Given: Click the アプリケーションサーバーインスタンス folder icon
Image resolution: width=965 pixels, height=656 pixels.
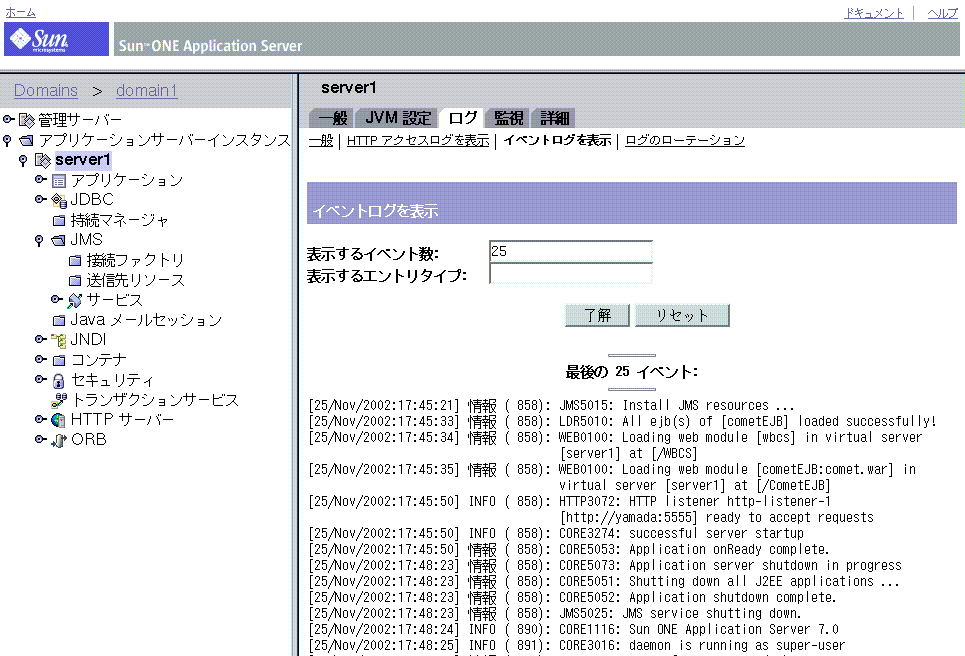Looking at the screenshot, I should [x=26, y=141].
